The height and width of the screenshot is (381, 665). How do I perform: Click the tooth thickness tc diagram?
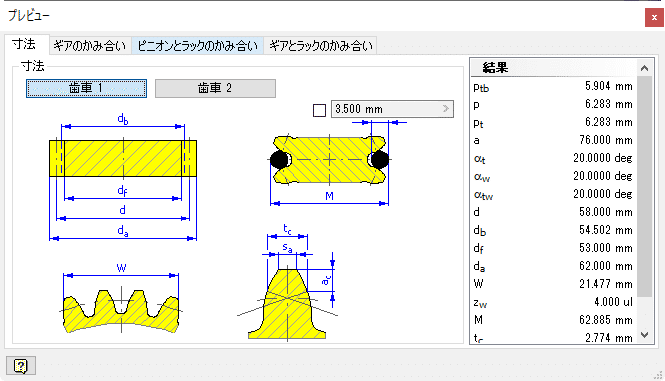pyautogui.click(x=288, y=283)
